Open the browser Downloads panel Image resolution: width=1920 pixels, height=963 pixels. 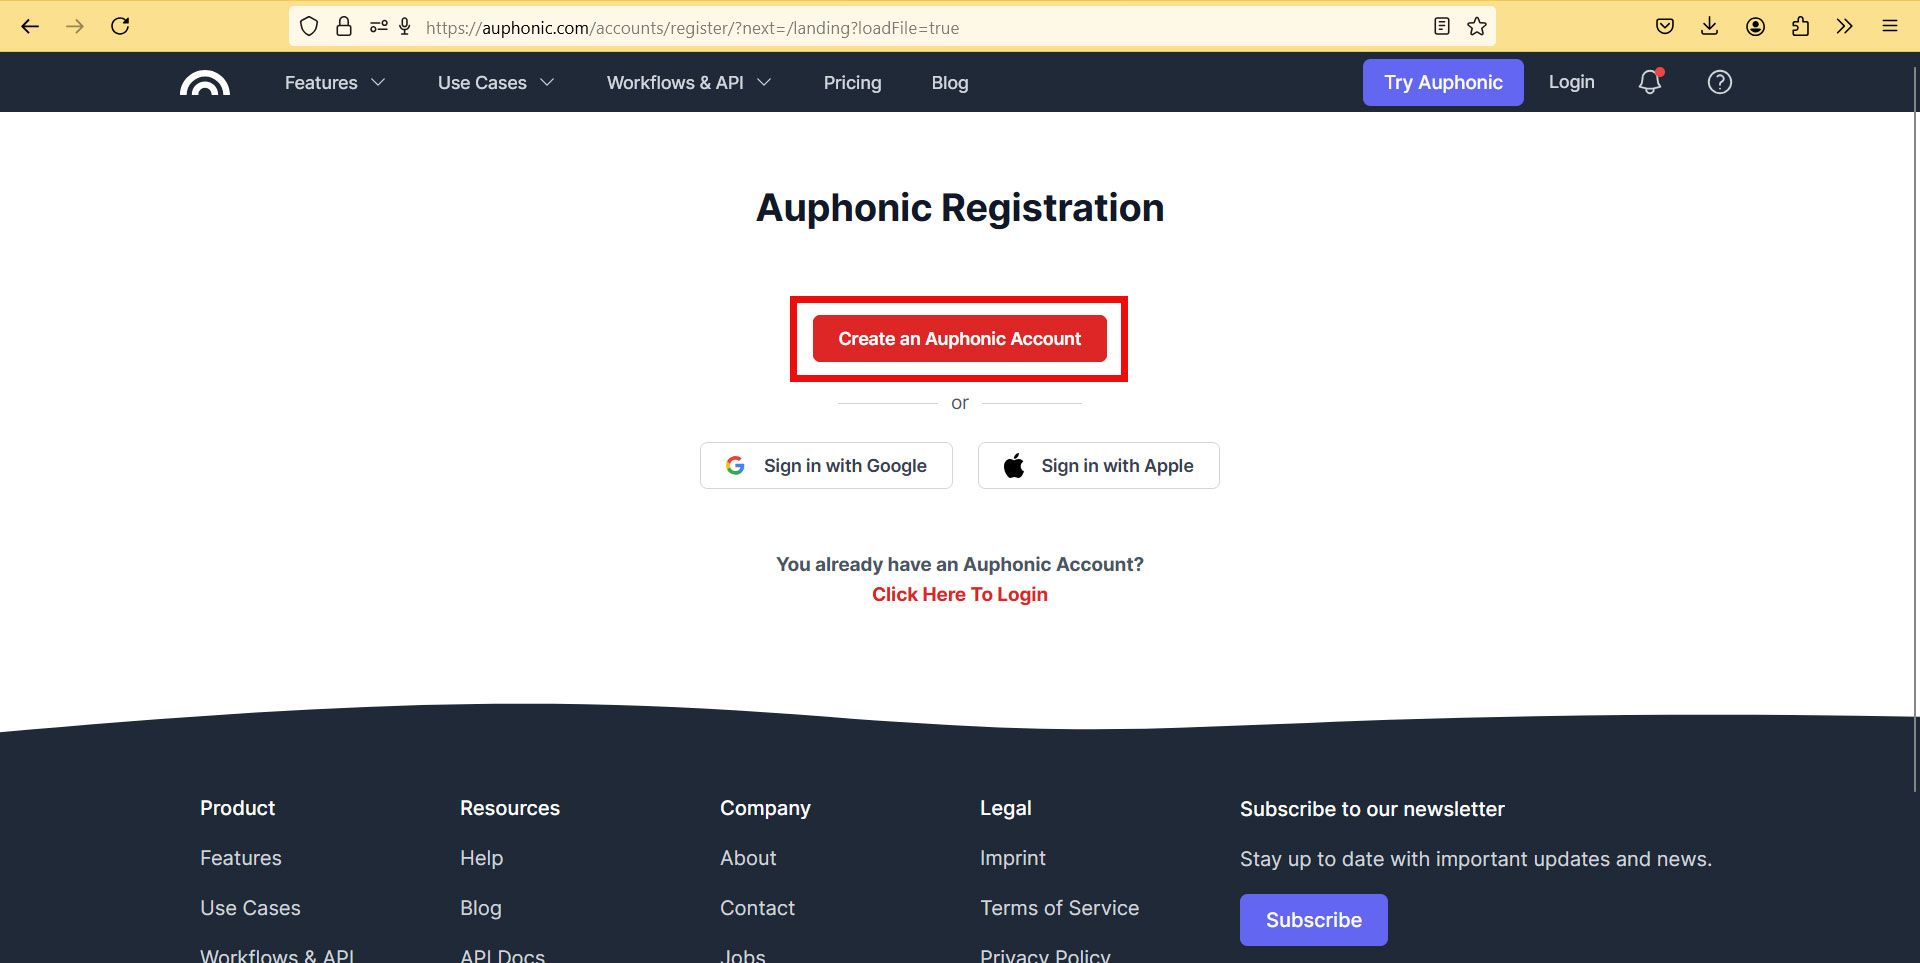point(1709,26)
